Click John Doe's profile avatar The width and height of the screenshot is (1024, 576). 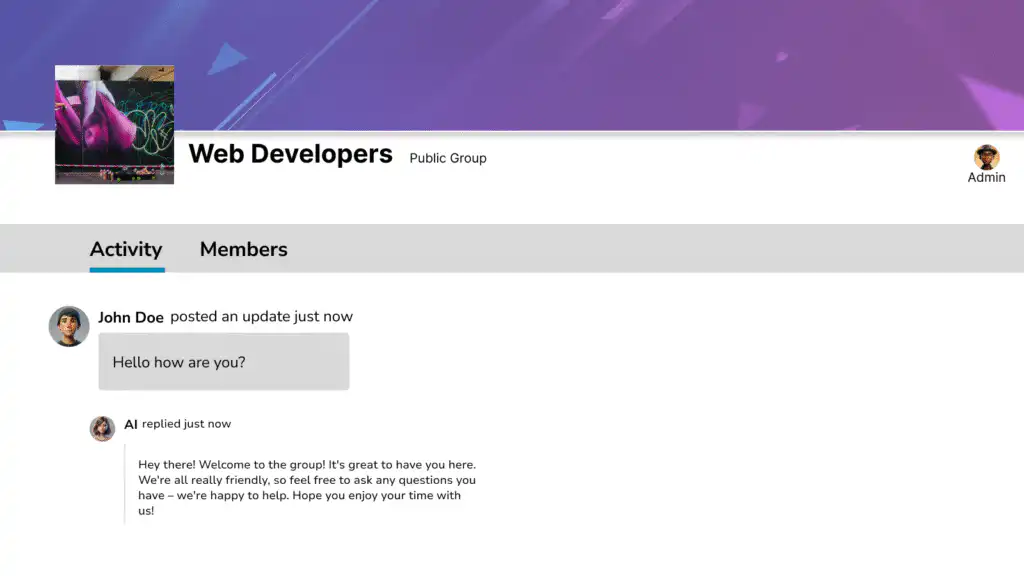69,326
